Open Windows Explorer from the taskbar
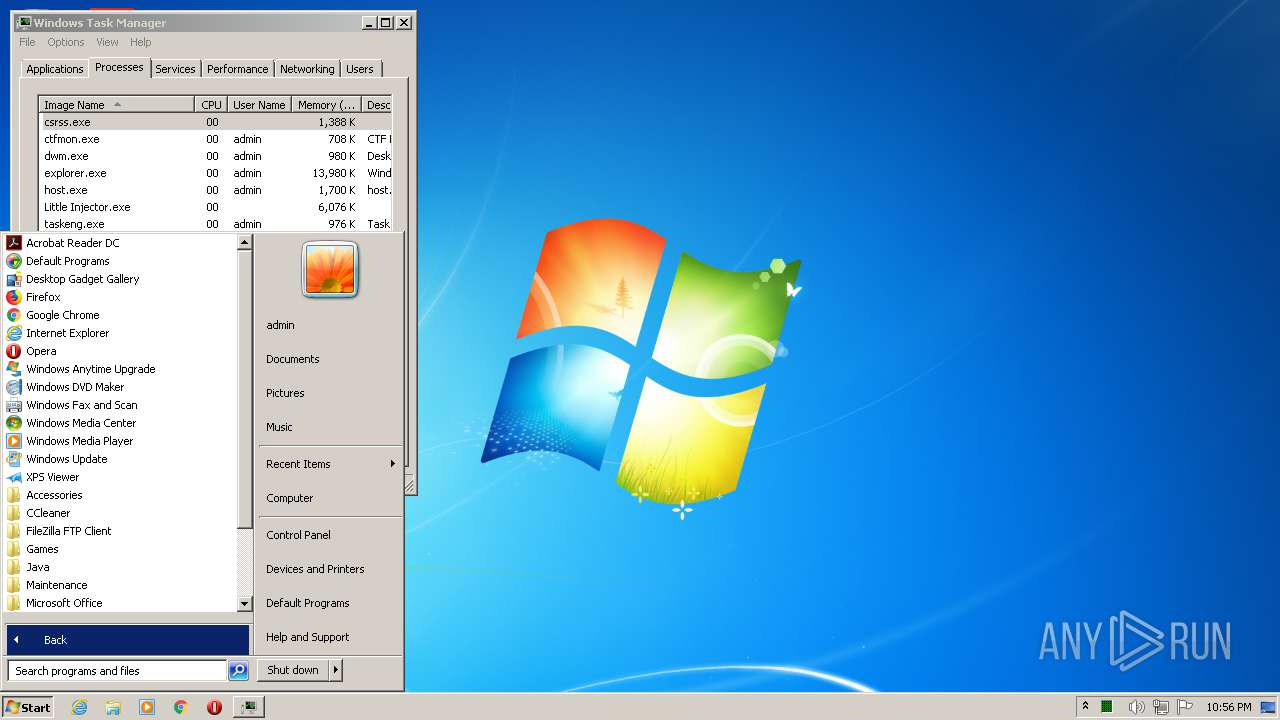1280x720 pixels. (x=113, y=707)
